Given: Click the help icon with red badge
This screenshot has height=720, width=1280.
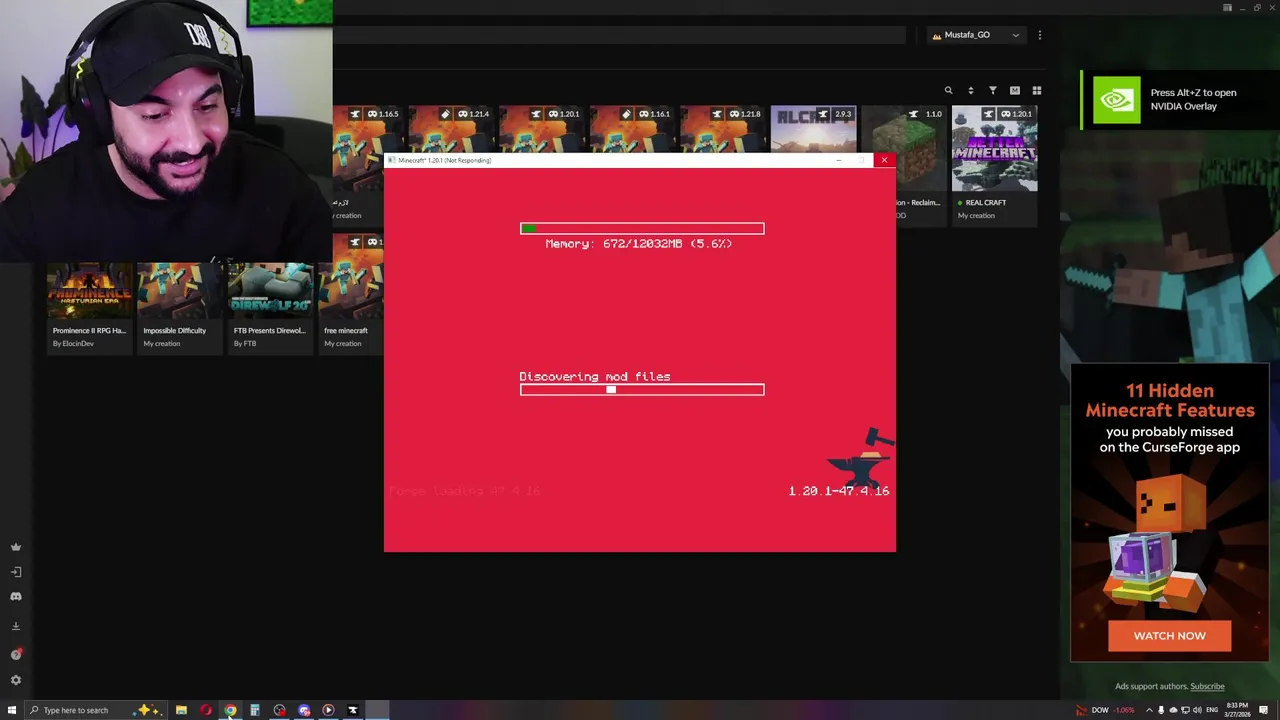Looking at the screenshot, I should coord(16,654).
